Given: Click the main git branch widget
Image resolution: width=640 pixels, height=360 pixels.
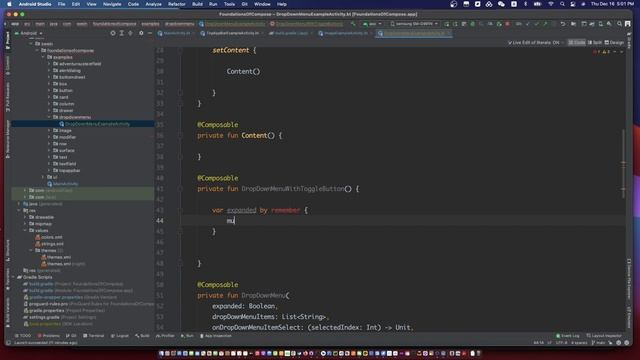Looking at the screenshot, I should point(598,343).
